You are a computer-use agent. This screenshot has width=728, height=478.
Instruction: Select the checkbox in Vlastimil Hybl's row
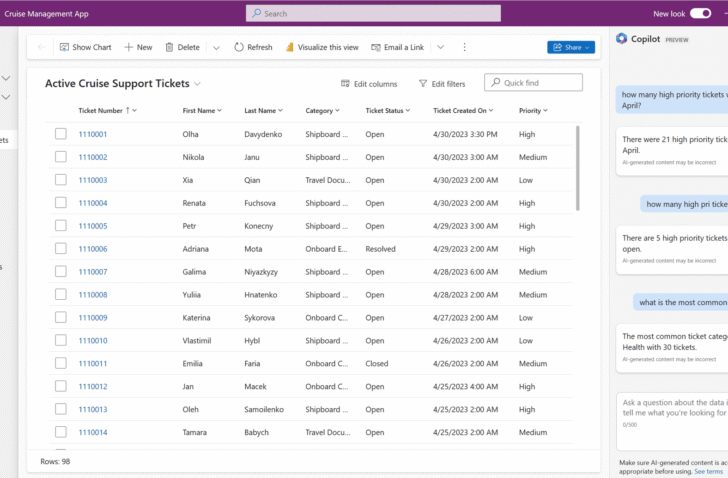pyautogui.click(x=61, y=340)
